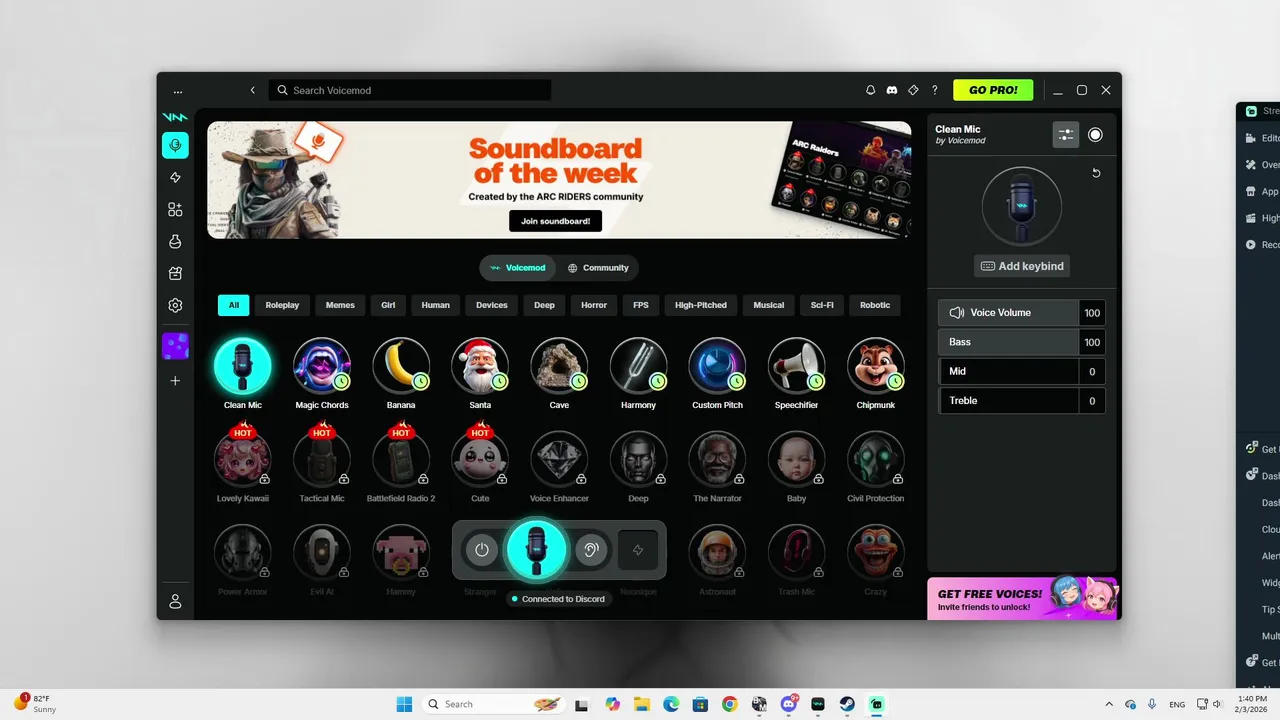Viewport: 1280px width, 720px height.
Task: Open the Voicelab flask sidebar icon
Action: click(x=175, y=241)
